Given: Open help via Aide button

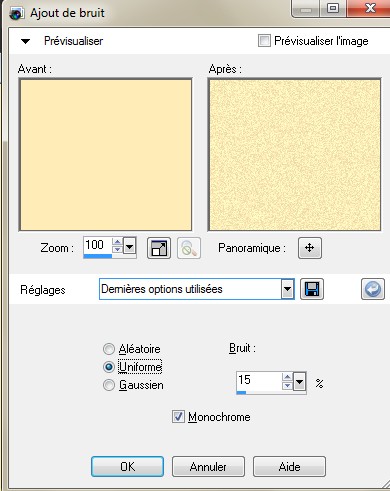Looking at the screenshot, I should click(x=289, y=466).
